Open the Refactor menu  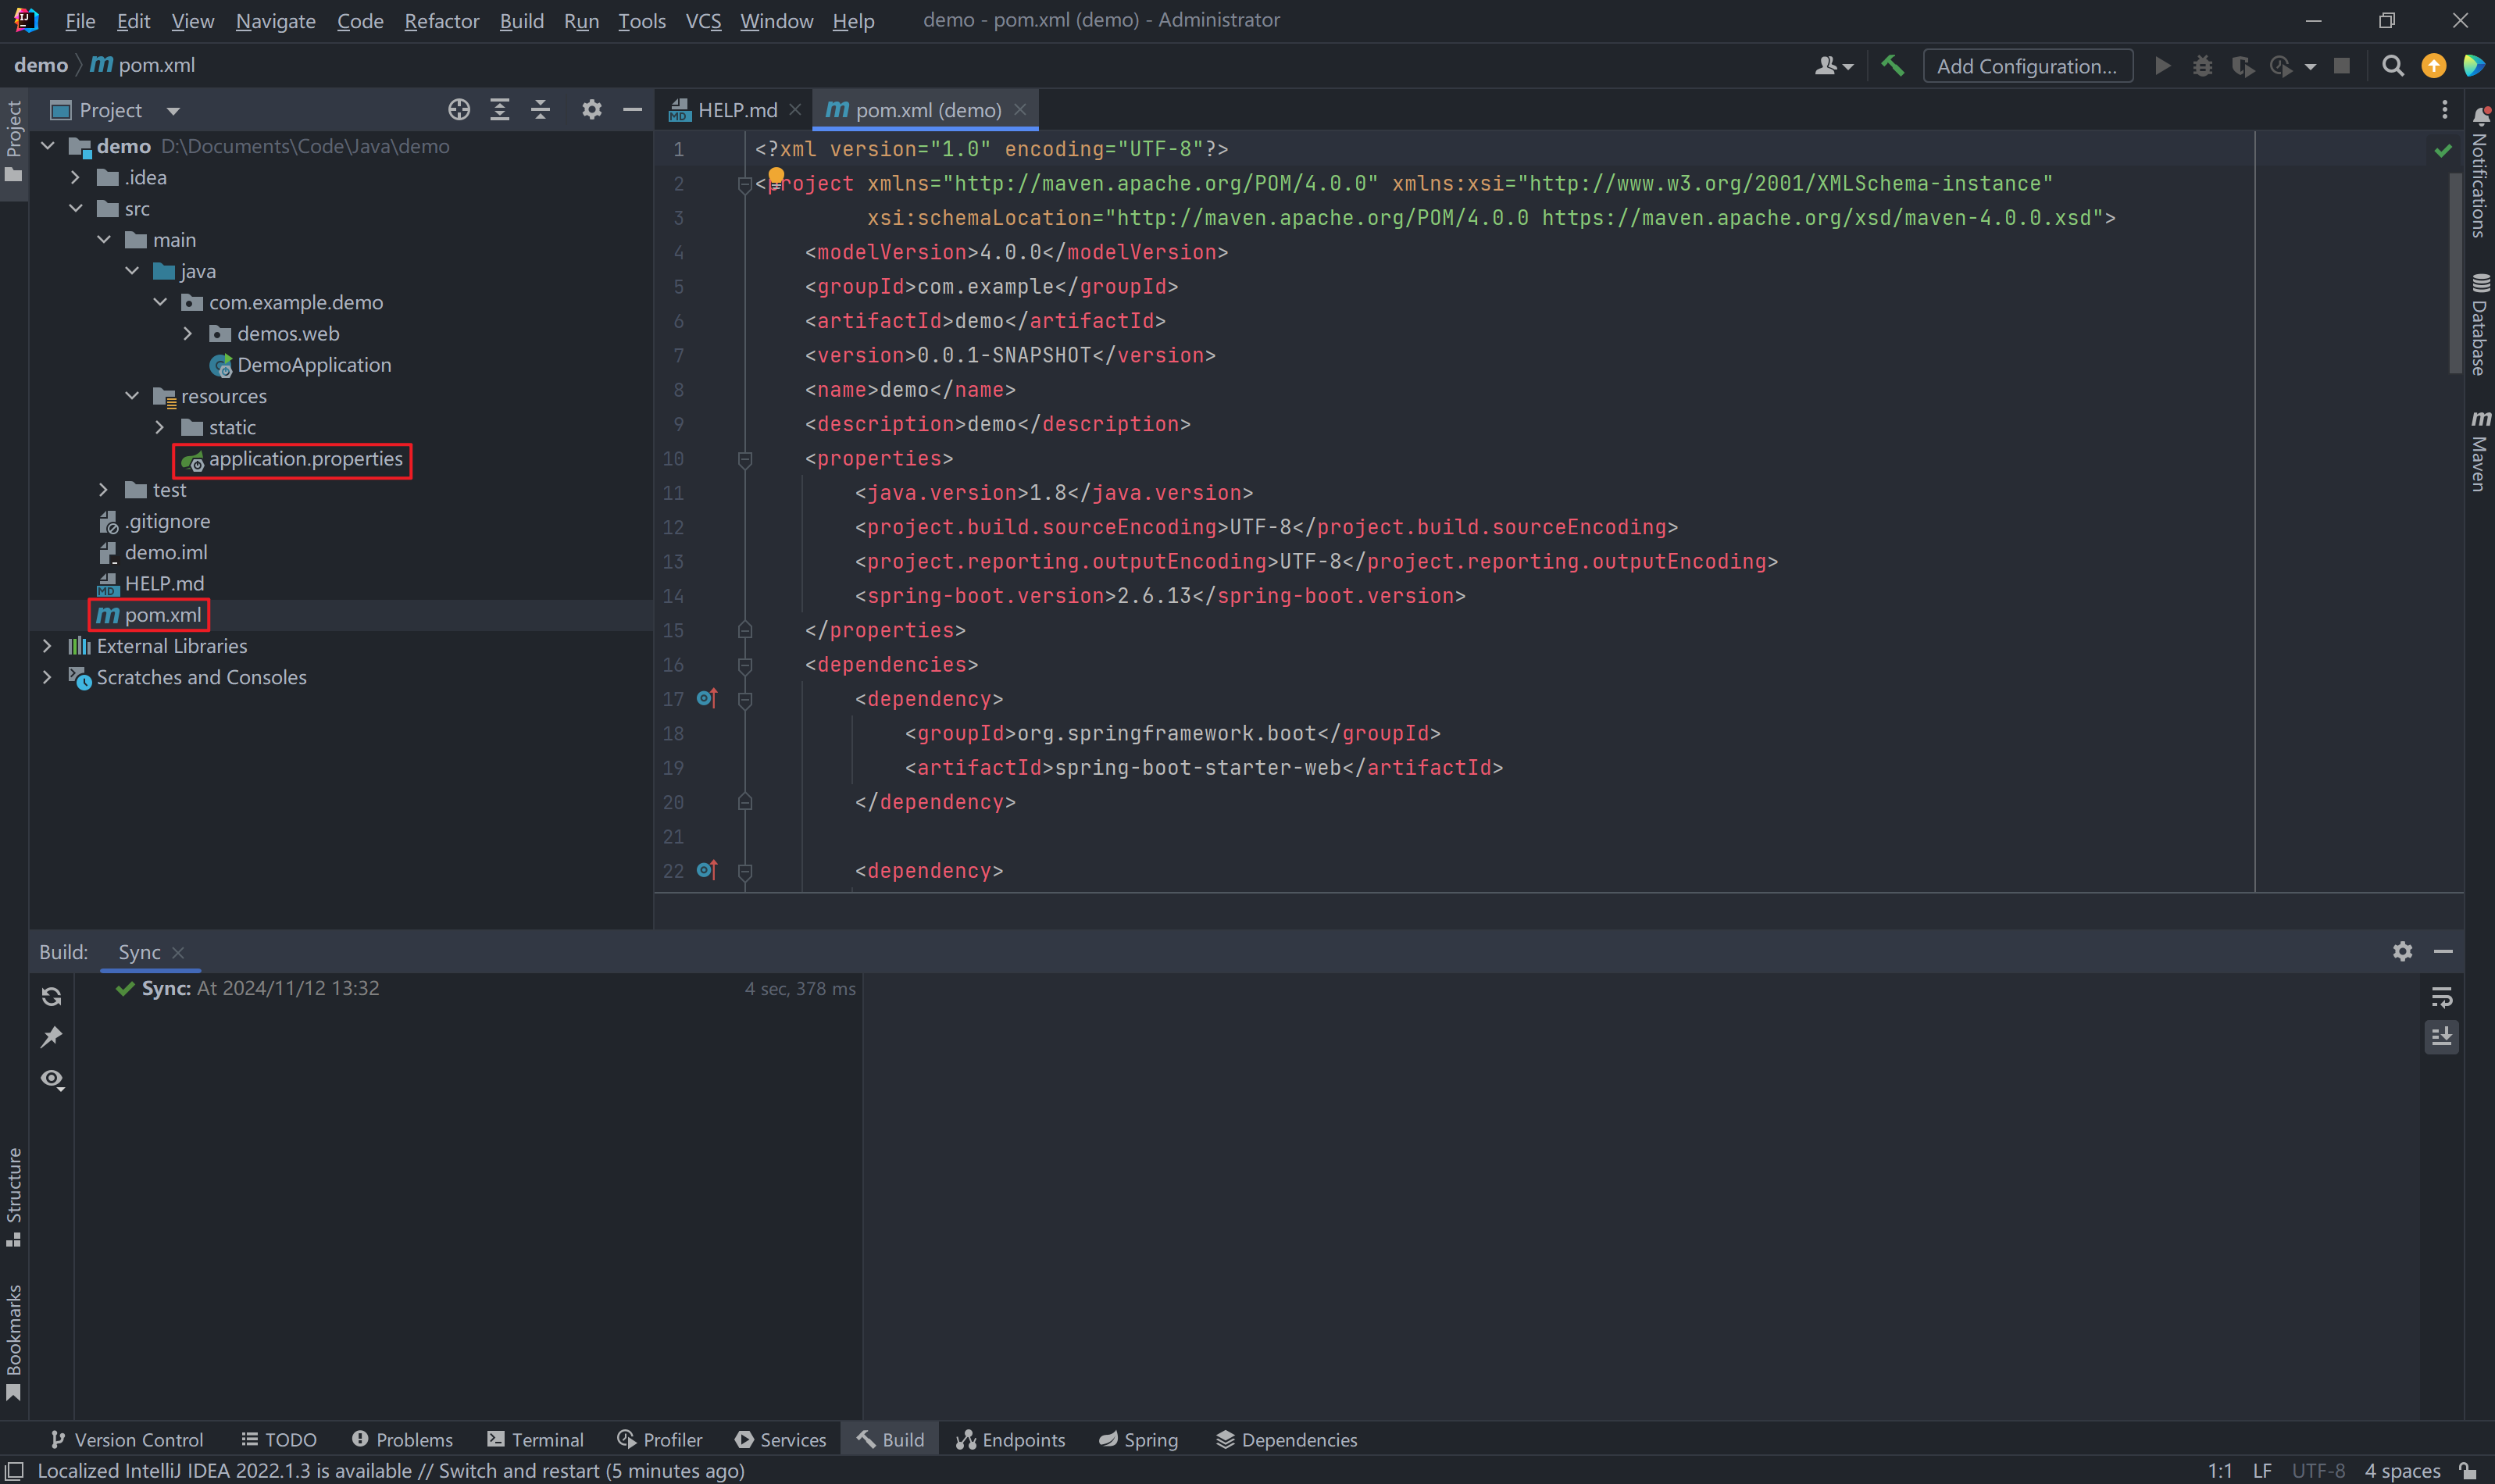click(x=441, y=21)
